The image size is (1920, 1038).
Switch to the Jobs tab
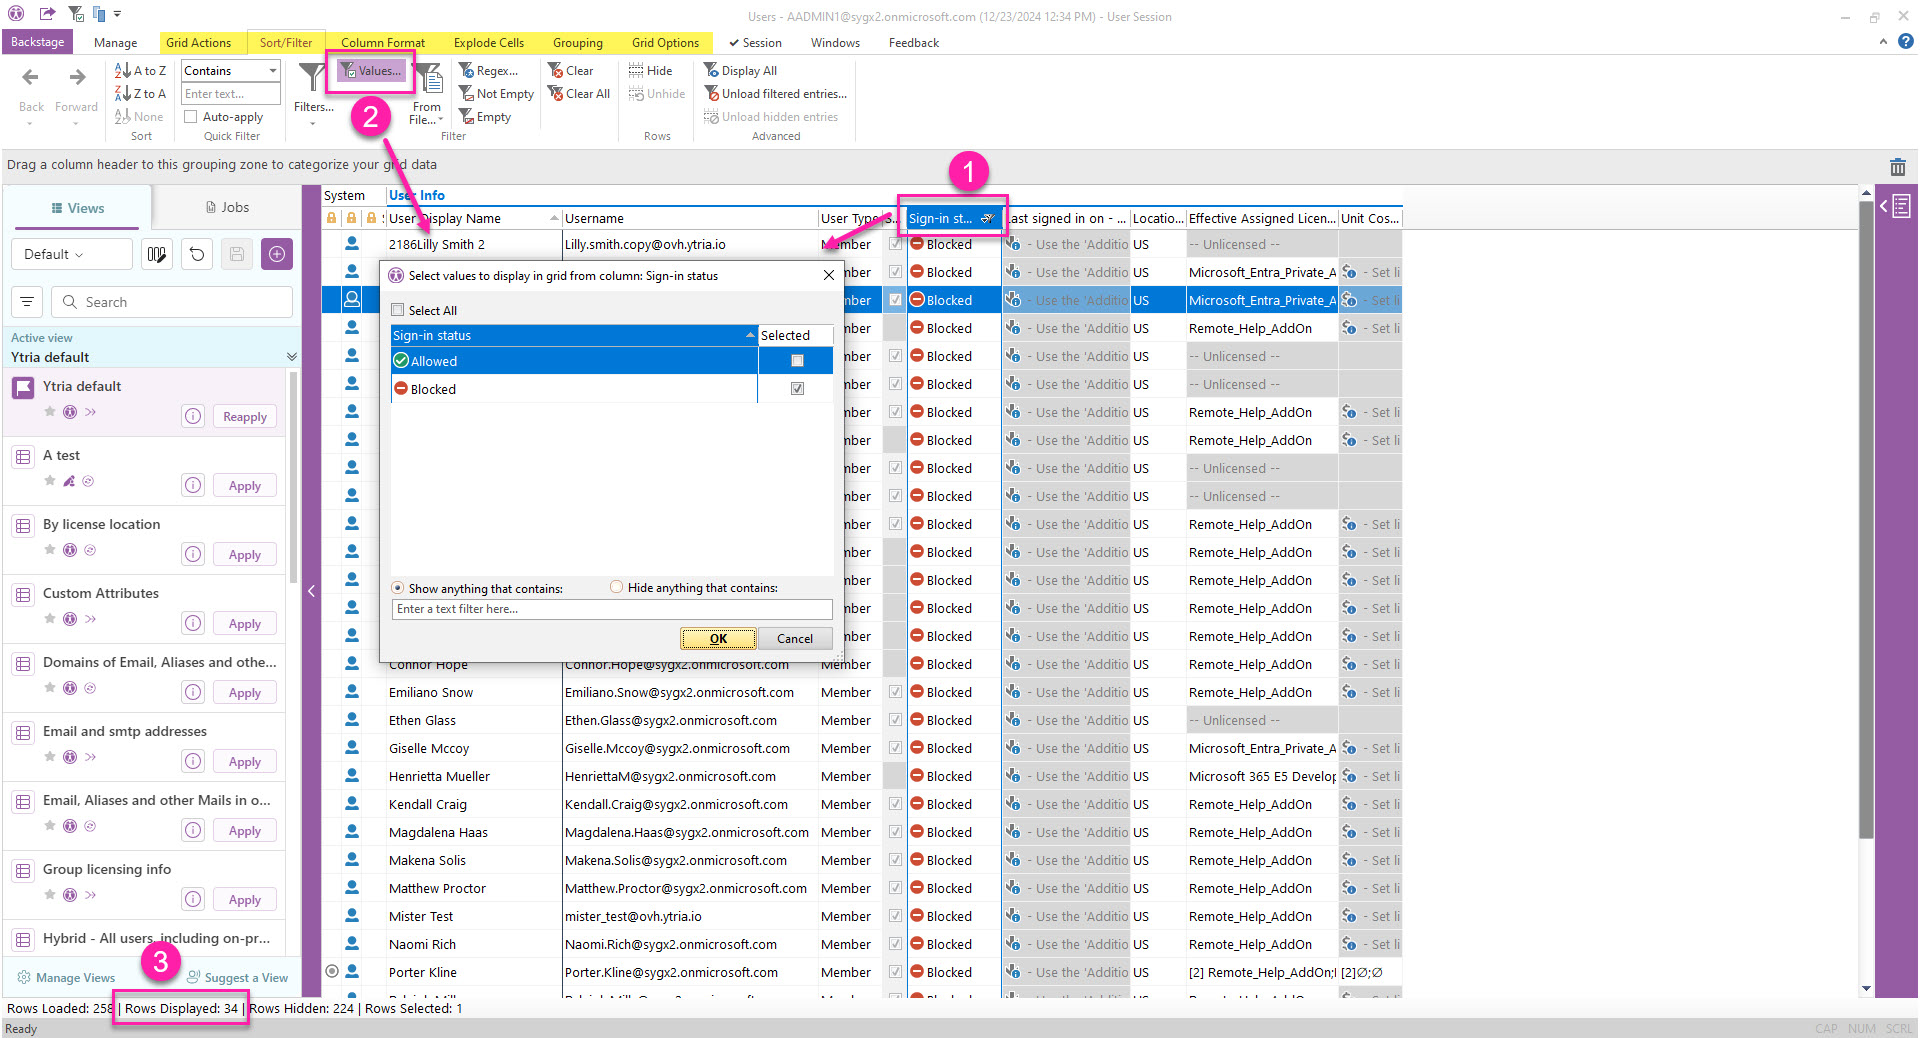click(227, 208)
